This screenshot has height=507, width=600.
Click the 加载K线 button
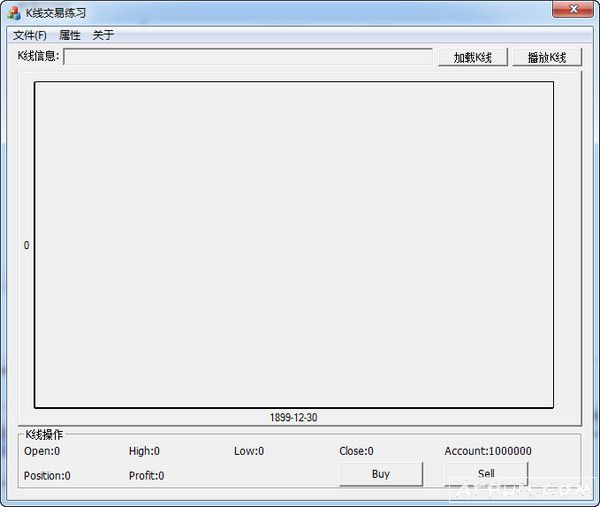pos(473,57)
